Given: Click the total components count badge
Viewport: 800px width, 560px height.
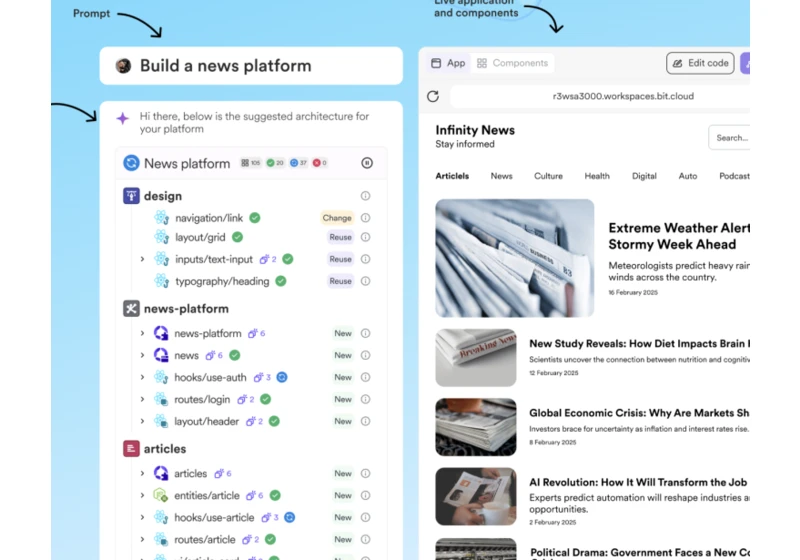Looking at the screenshot, I should coord(251,163).
